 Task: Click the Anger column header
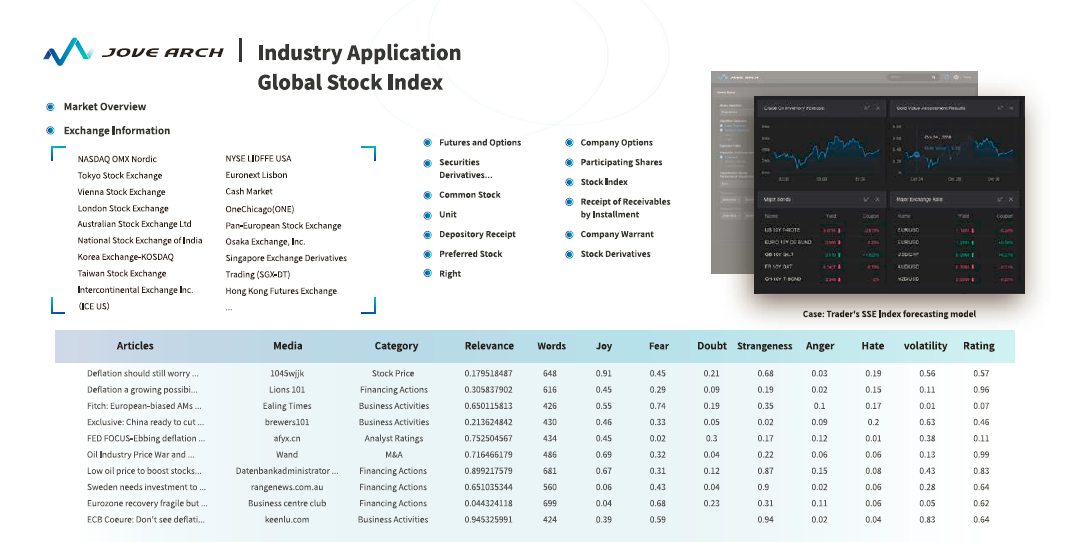coord(820,346)
